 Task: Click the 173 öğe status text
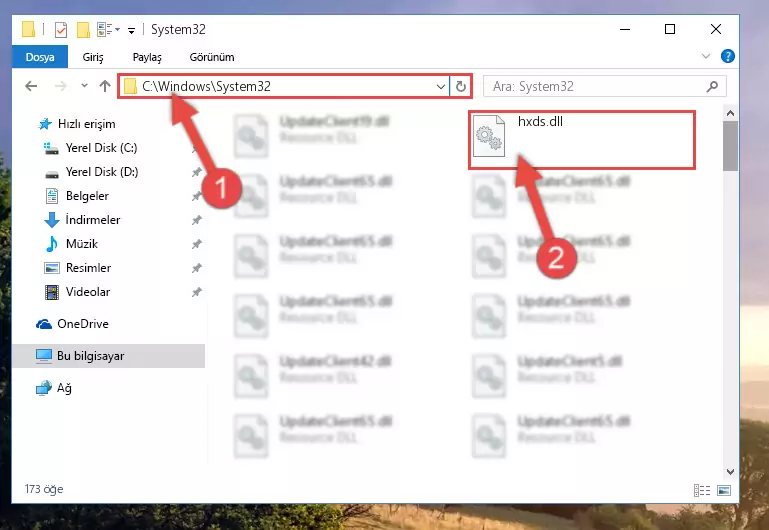click(44, 489)
